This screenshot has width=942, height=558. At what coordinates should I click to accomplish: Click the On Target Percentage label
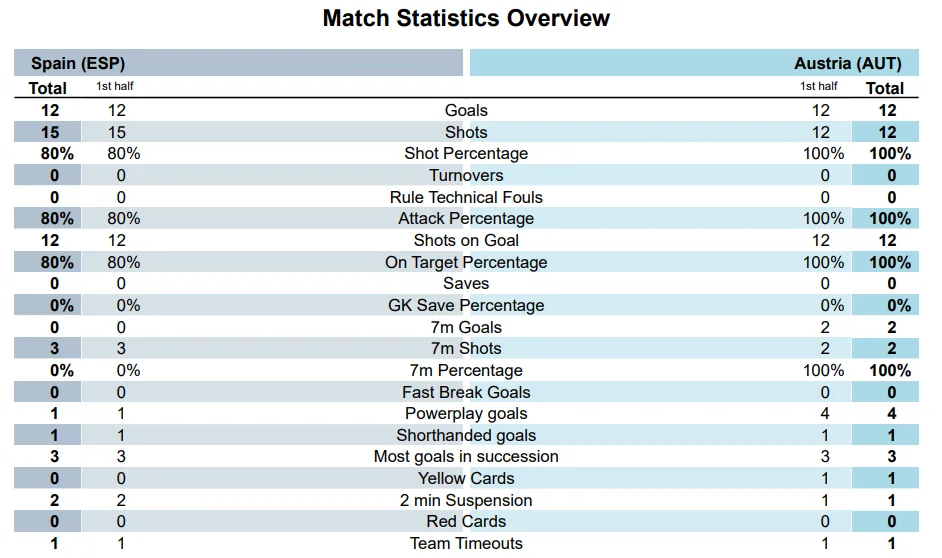(466, 262)
